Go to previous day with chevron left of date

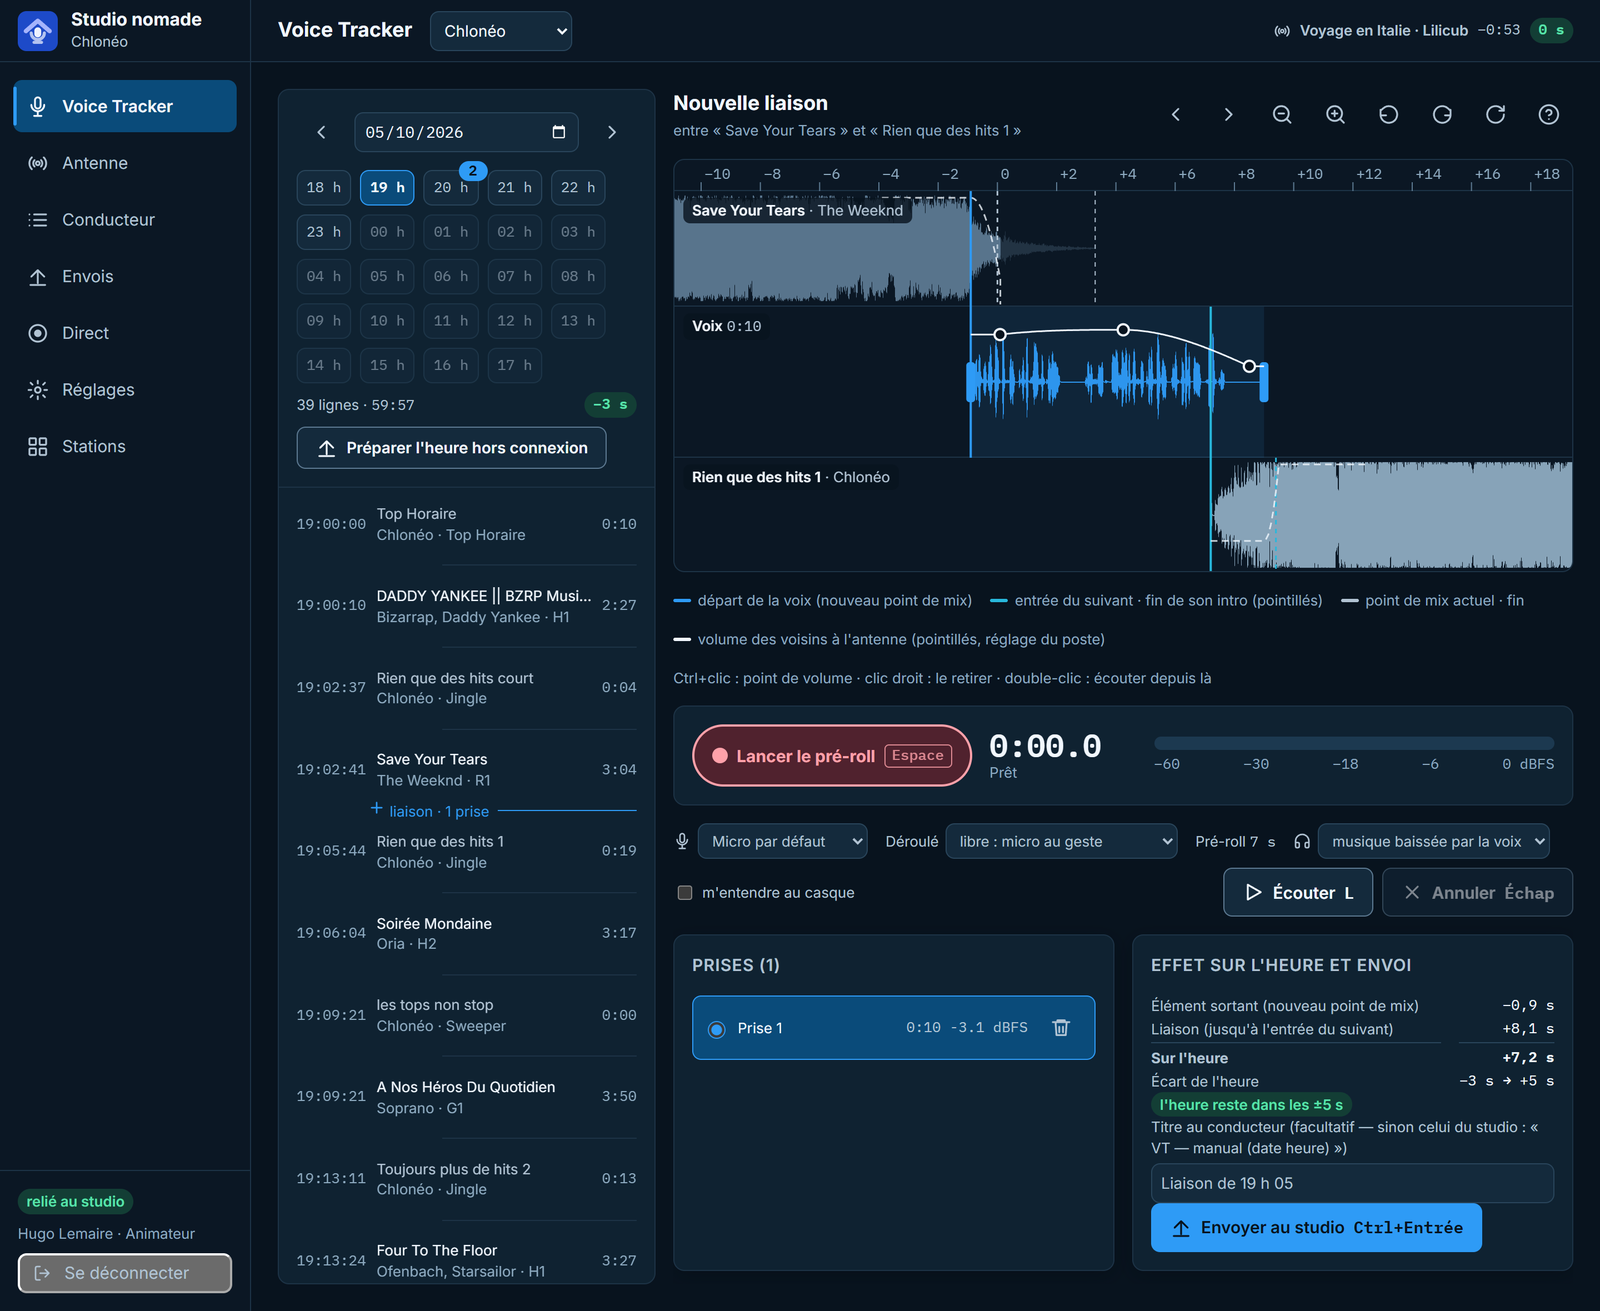point(321,132)
